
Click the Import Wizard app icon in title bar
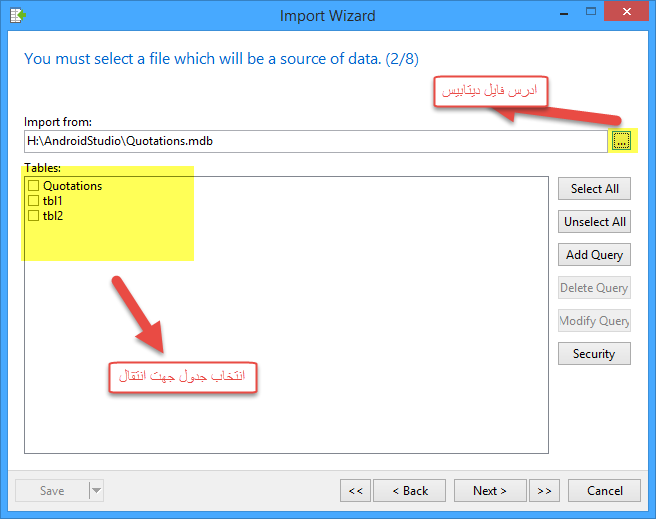[x=17, y=15]
